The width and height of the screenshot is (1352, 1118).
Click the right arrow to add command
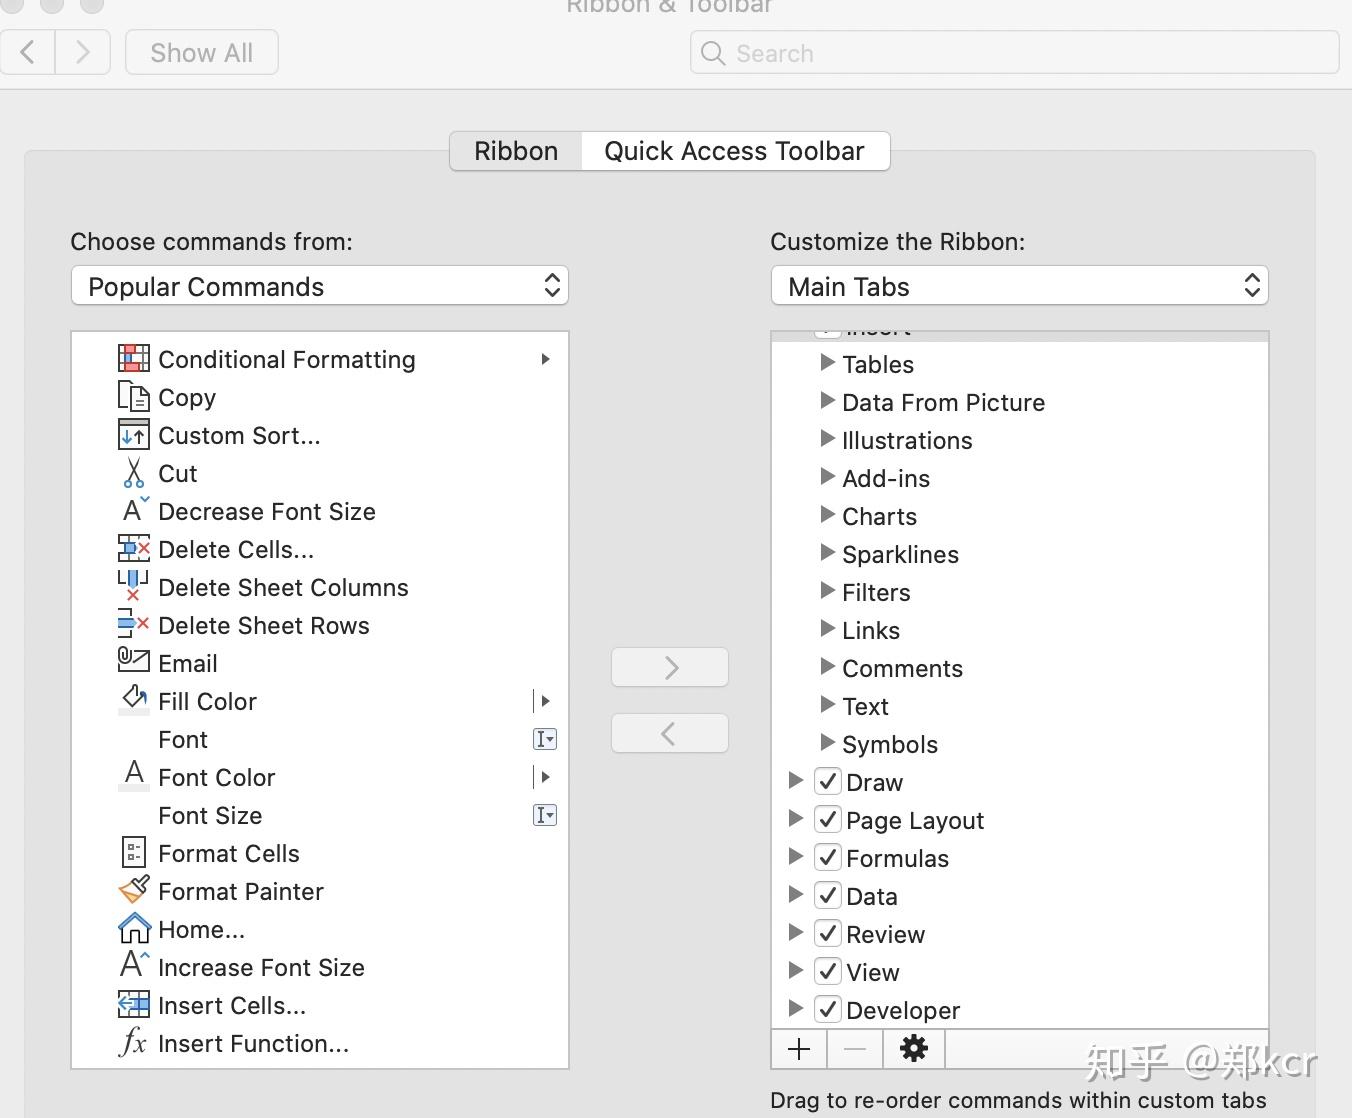(668, 667)
